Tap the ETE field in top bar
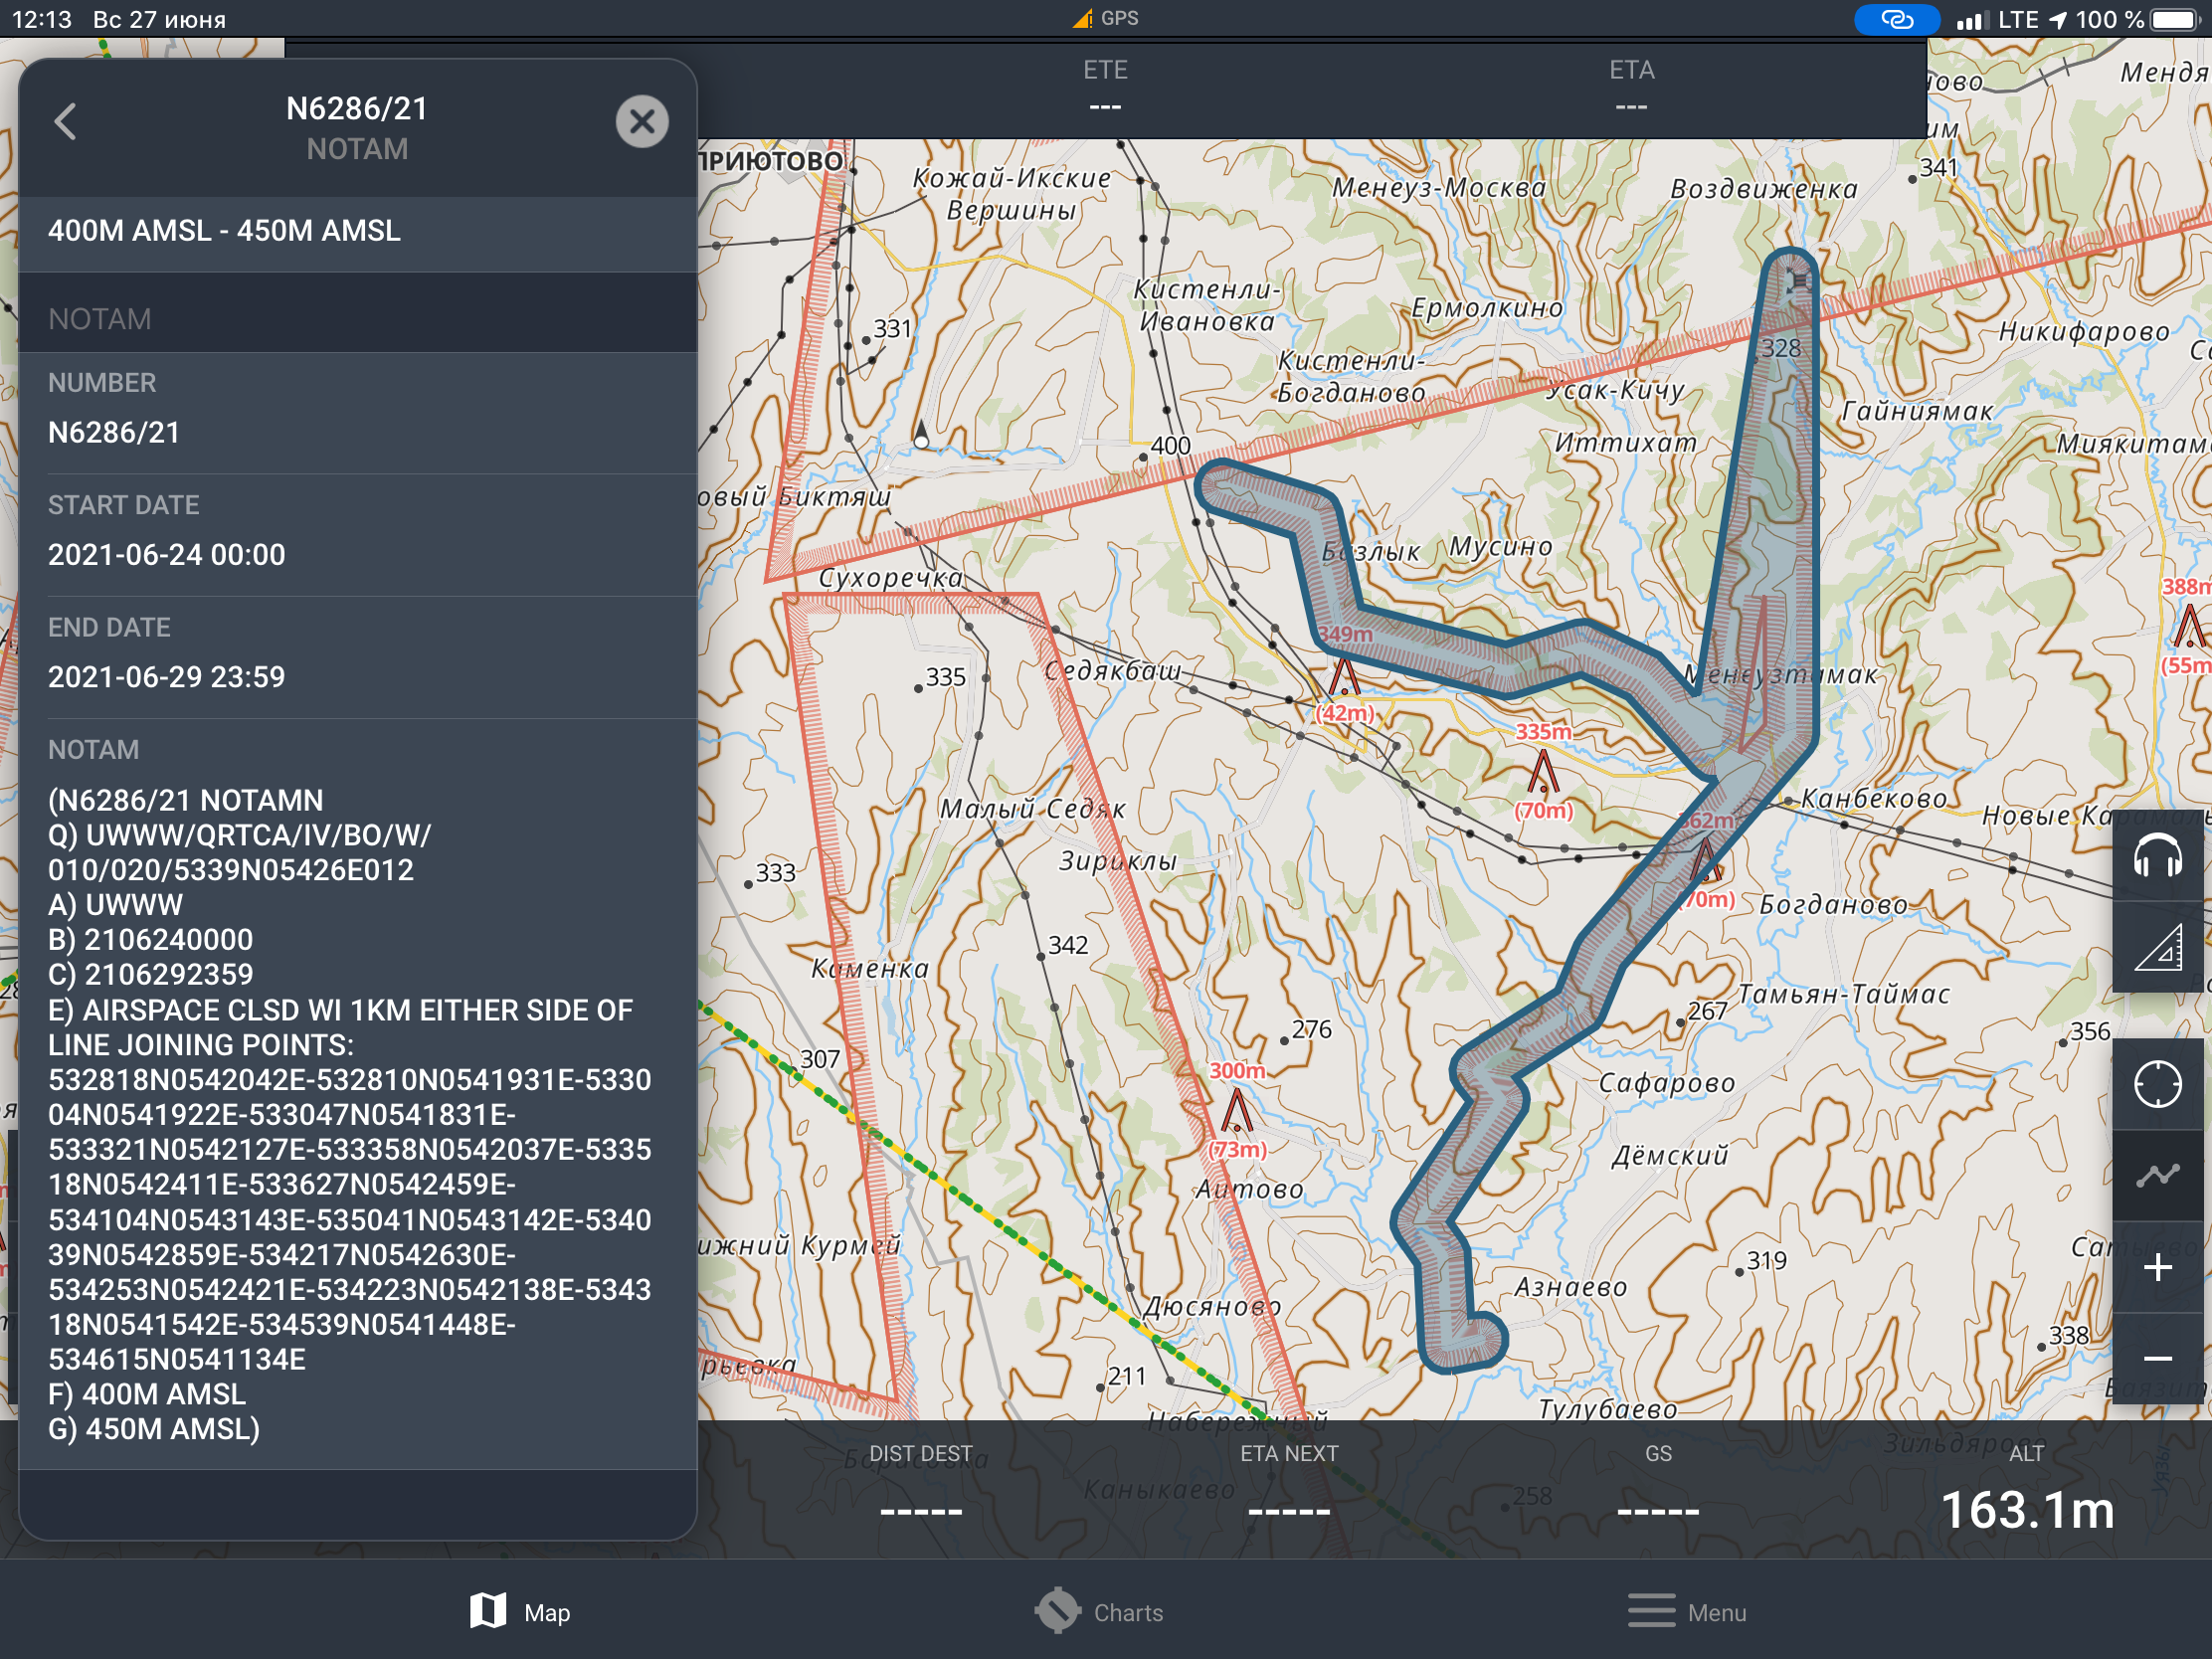This screenshot has height=1659, width=2212. tap(1105, 87)
